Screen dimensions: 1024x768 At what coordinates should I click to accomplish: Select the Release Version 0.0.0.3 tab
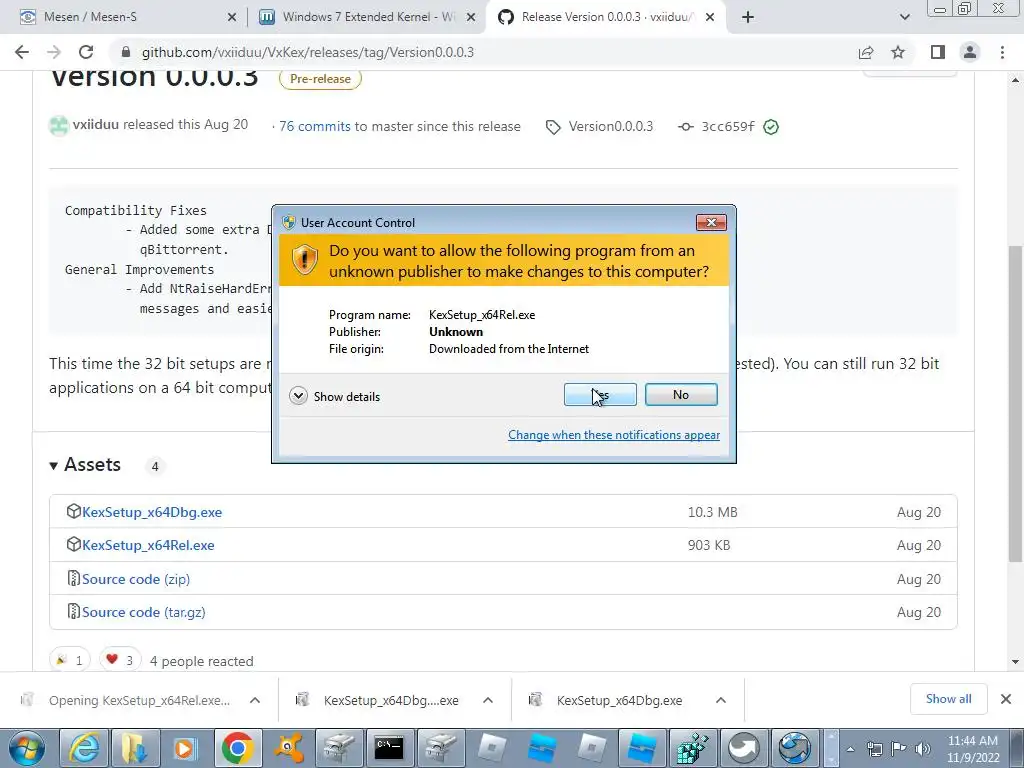tap(604, 17)
